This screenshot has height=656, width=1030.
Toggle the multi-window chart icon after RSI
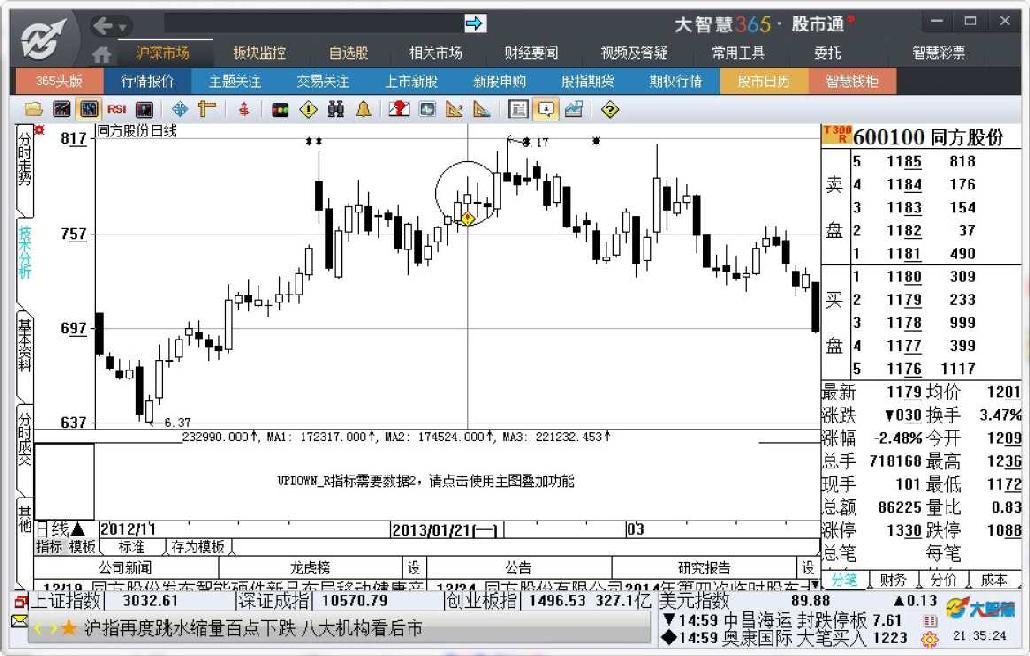[x=145, y=109]
